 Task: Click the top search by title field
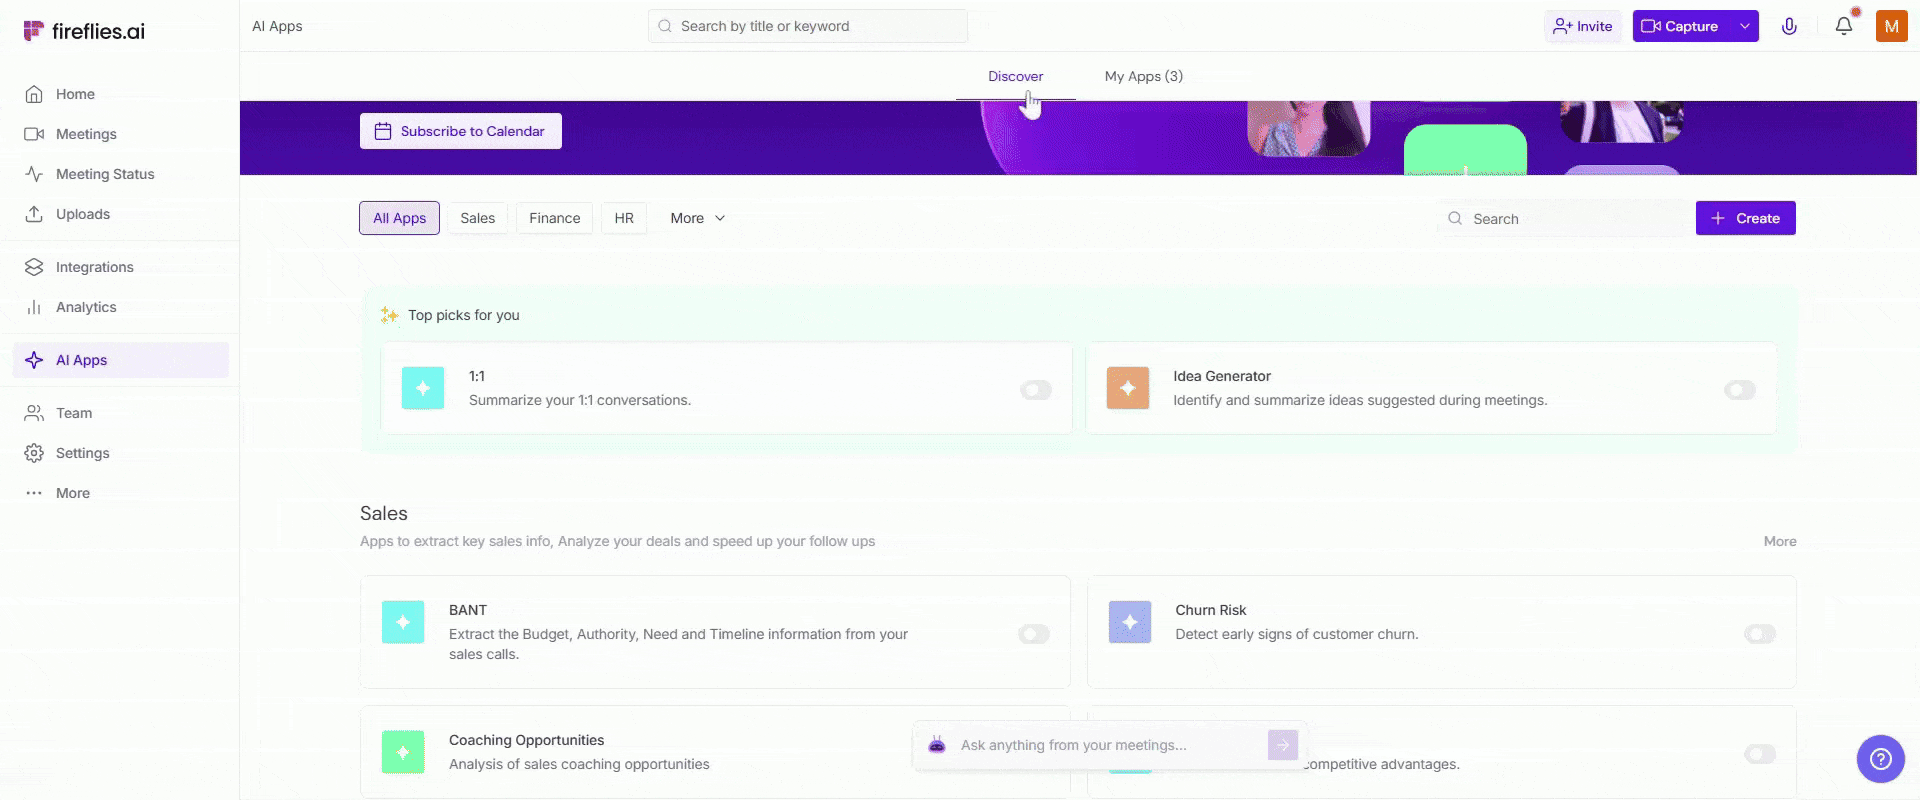[808, 26]
